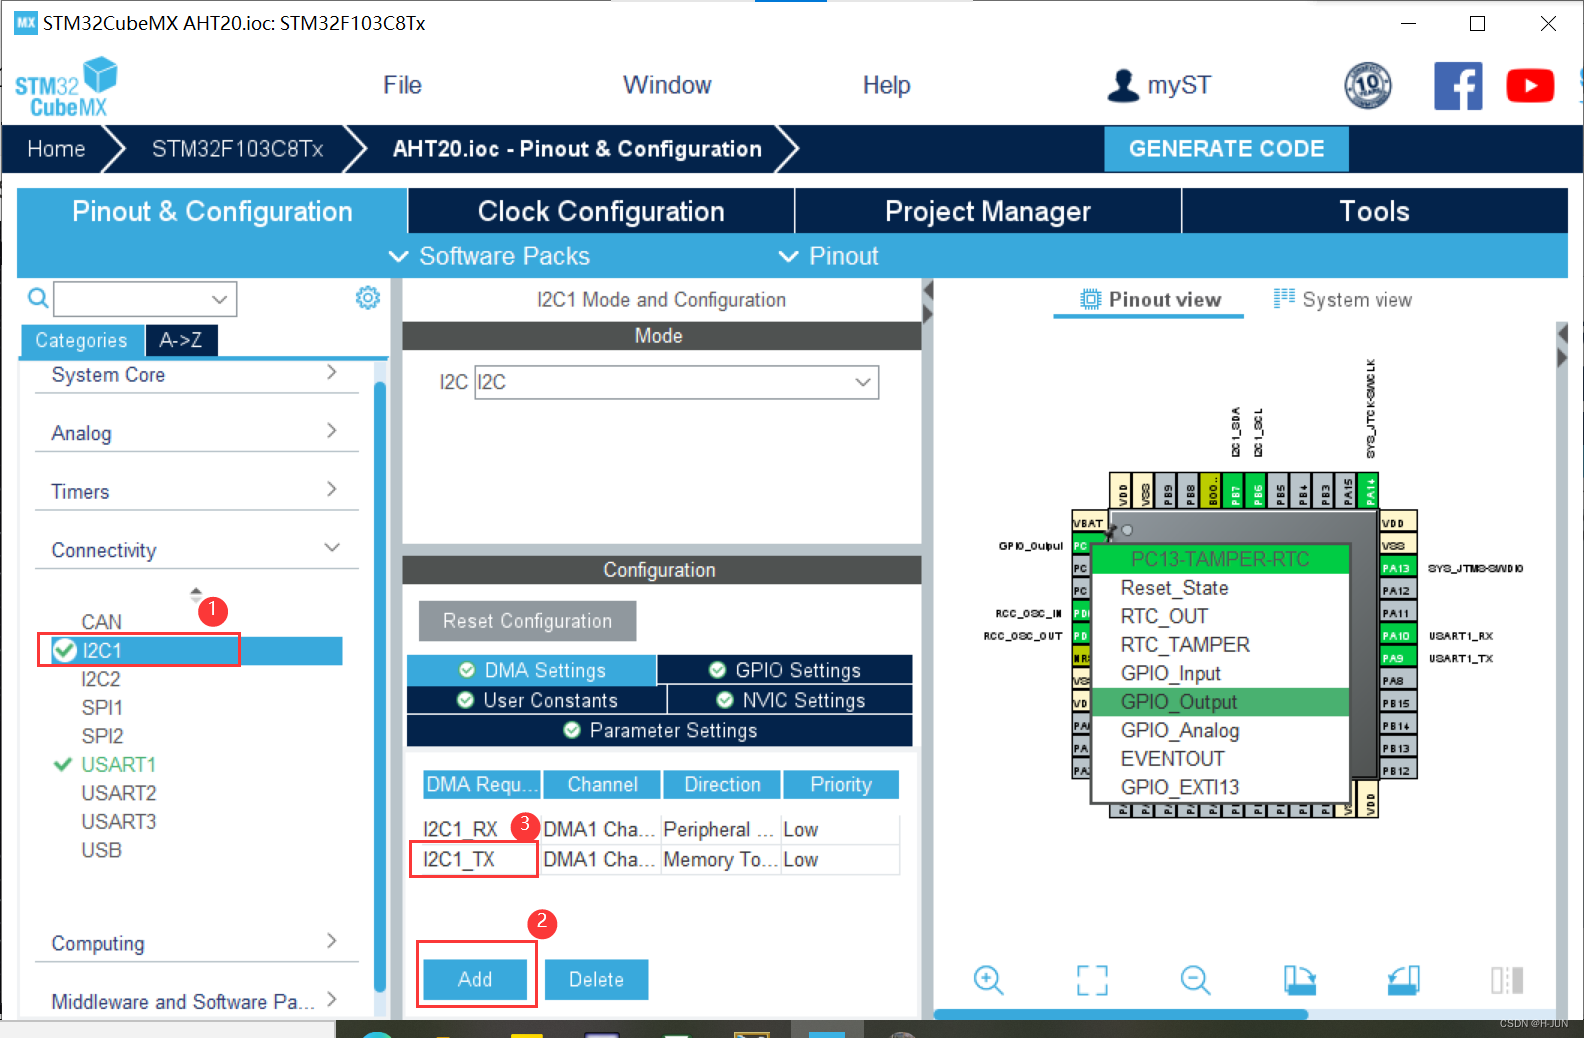Select pin PB12 on the chip
The width and height of the screenshot is (1584, 1038).
click(1397, 771)
